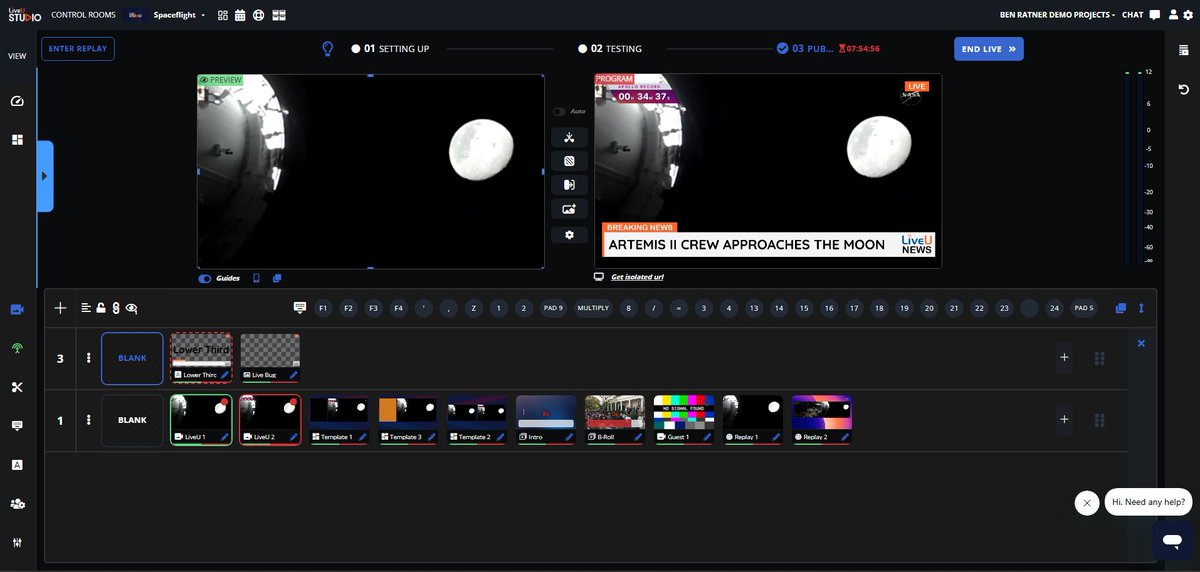Viewport: 1200px width, 572px height.
Task: Expand layers with vertical resize arrow icon
Action: point(1141,308)
